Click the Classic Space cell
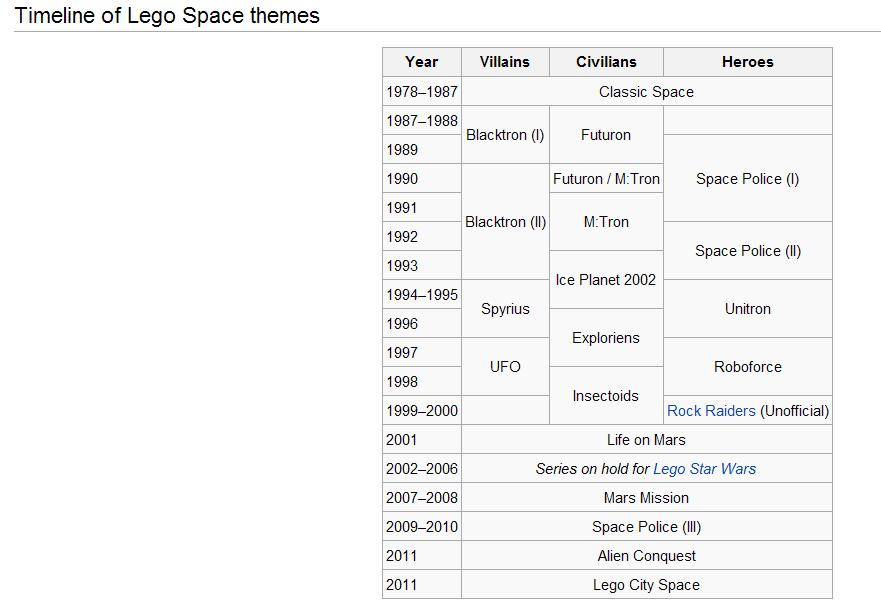 646,92
